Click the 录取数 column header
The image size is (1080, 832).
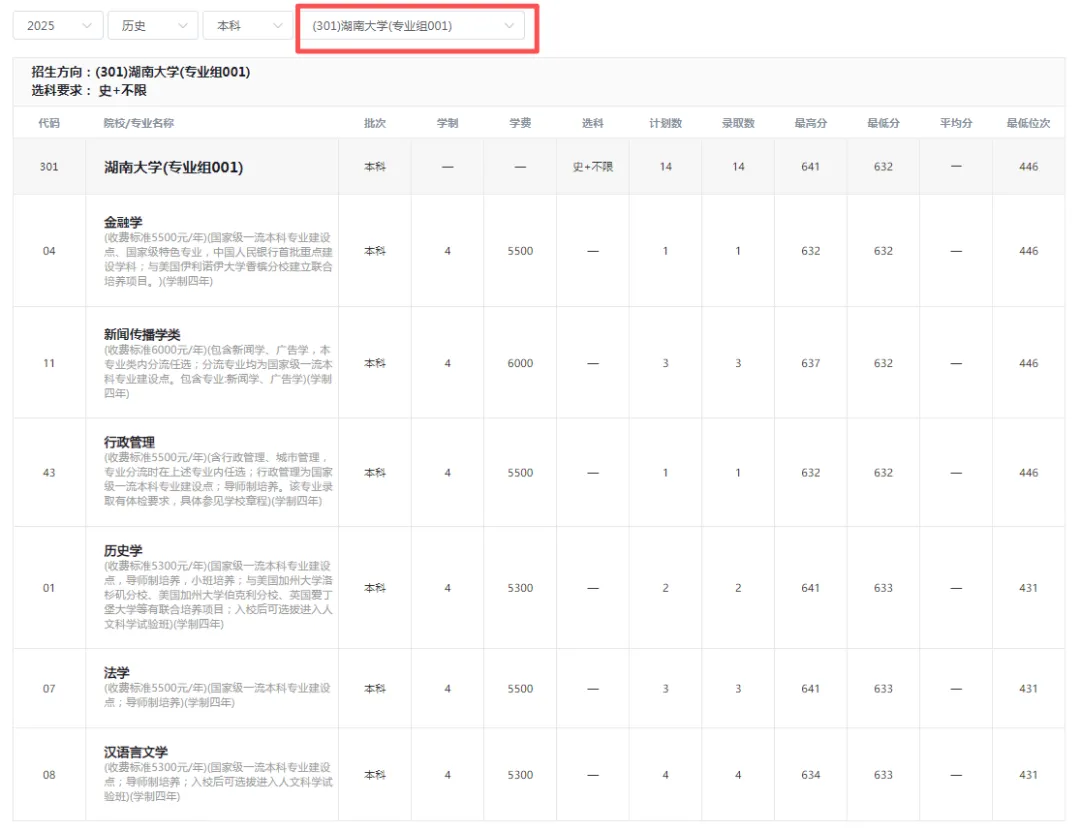738,123
